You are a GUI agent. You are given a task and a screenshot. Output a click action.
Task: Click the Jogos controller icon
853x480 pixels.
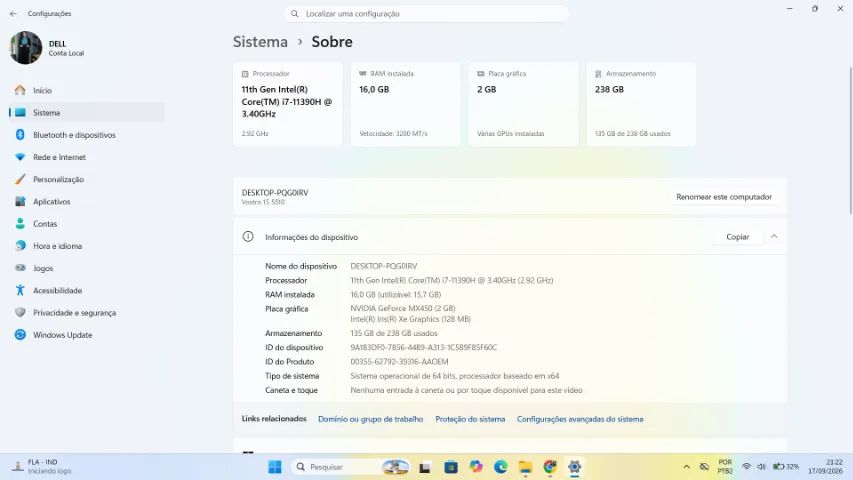pos(20,268)
